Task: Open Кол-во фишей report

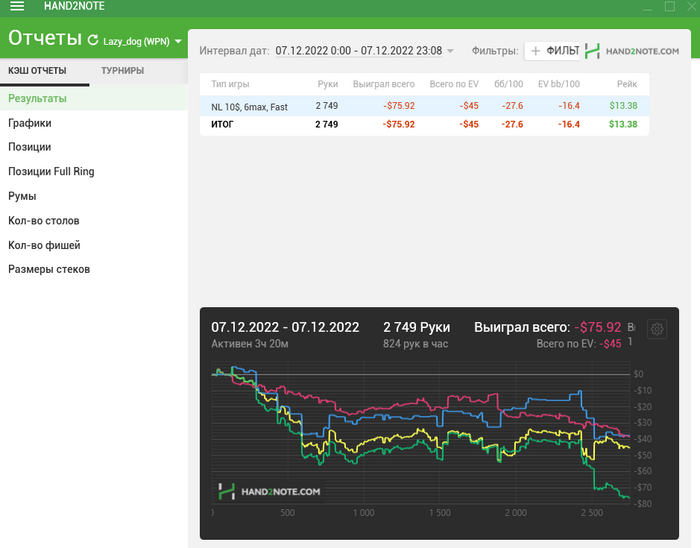Action: [93, 245]
